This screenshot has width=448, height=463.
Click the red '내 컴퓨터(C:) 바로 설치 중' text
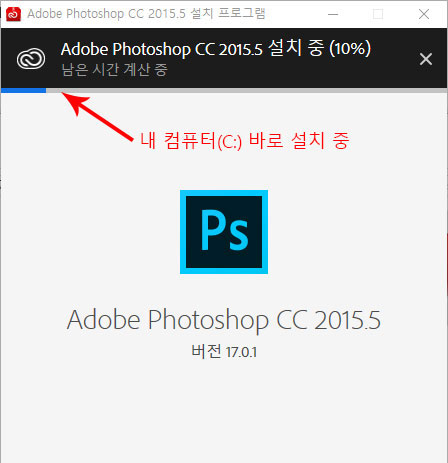(245, 140)
